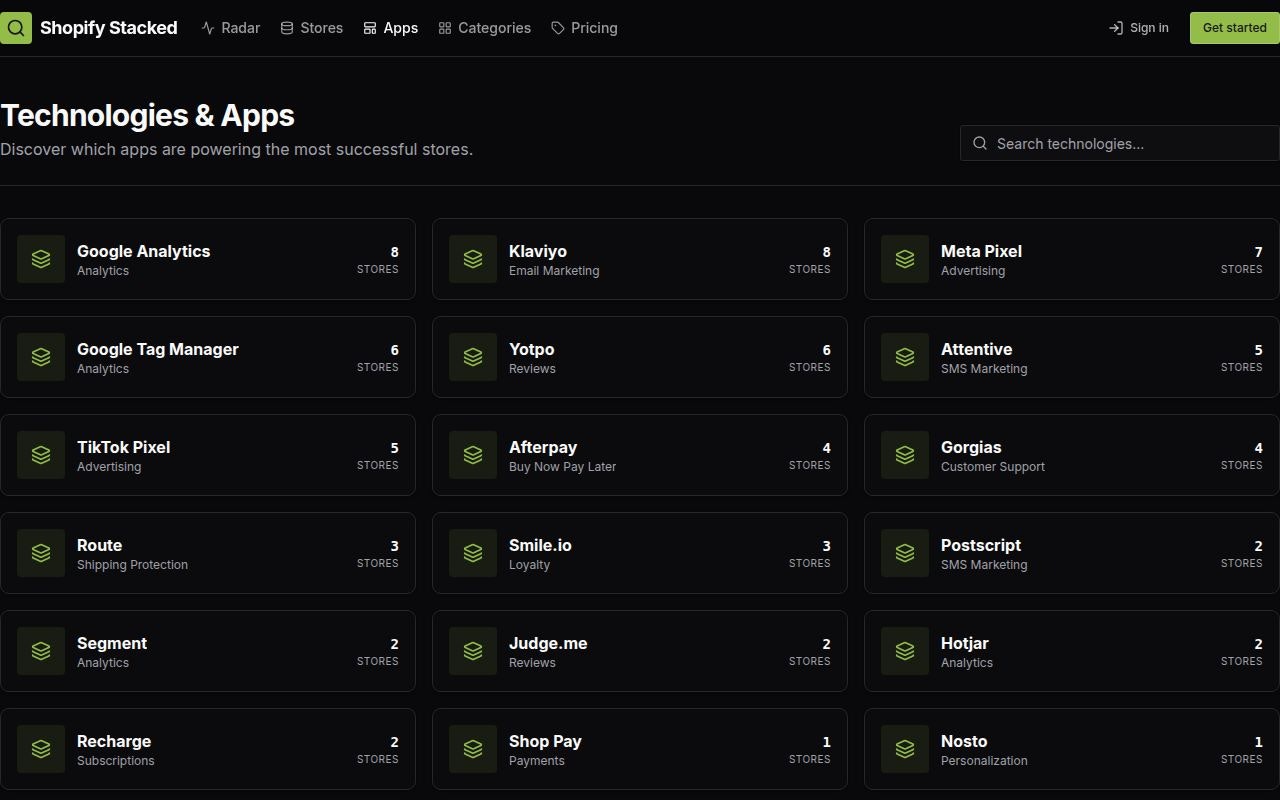Go to the Stores nav item
Viewport: 1280px width, 800px height.
point(311,28)
